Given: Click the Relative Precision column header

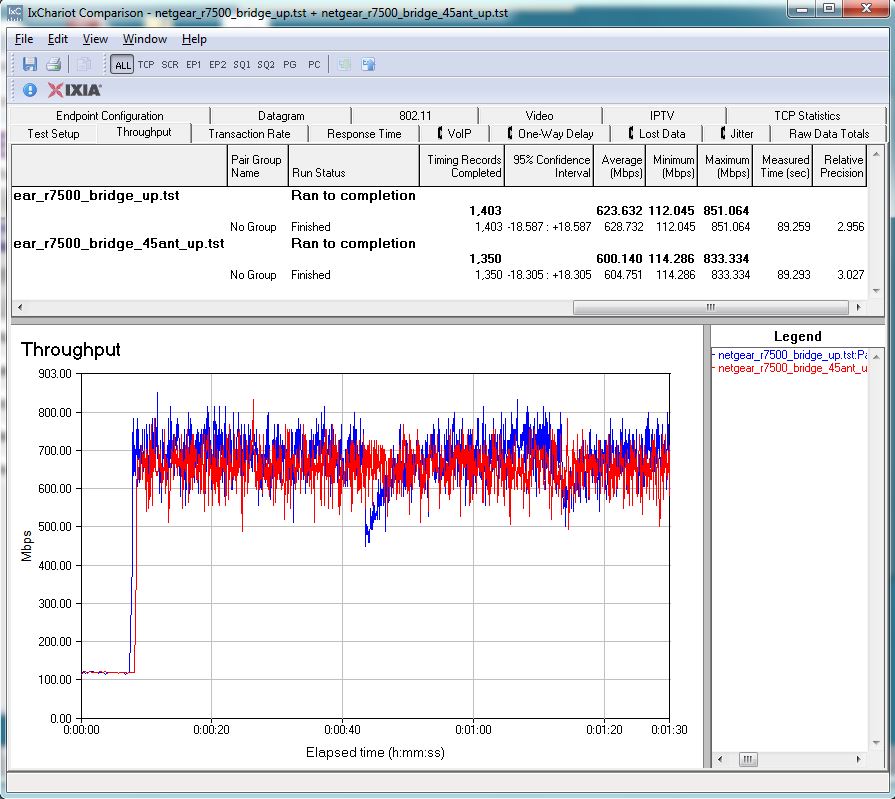Looking at the screenshot, I should [840, 166].
